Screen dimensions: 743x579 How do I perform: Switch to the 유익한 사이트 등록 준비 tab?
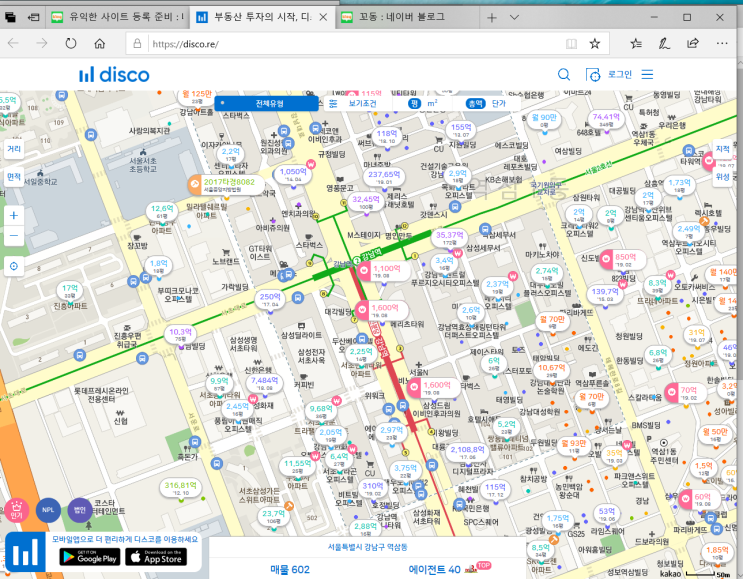tap(118, 17)
